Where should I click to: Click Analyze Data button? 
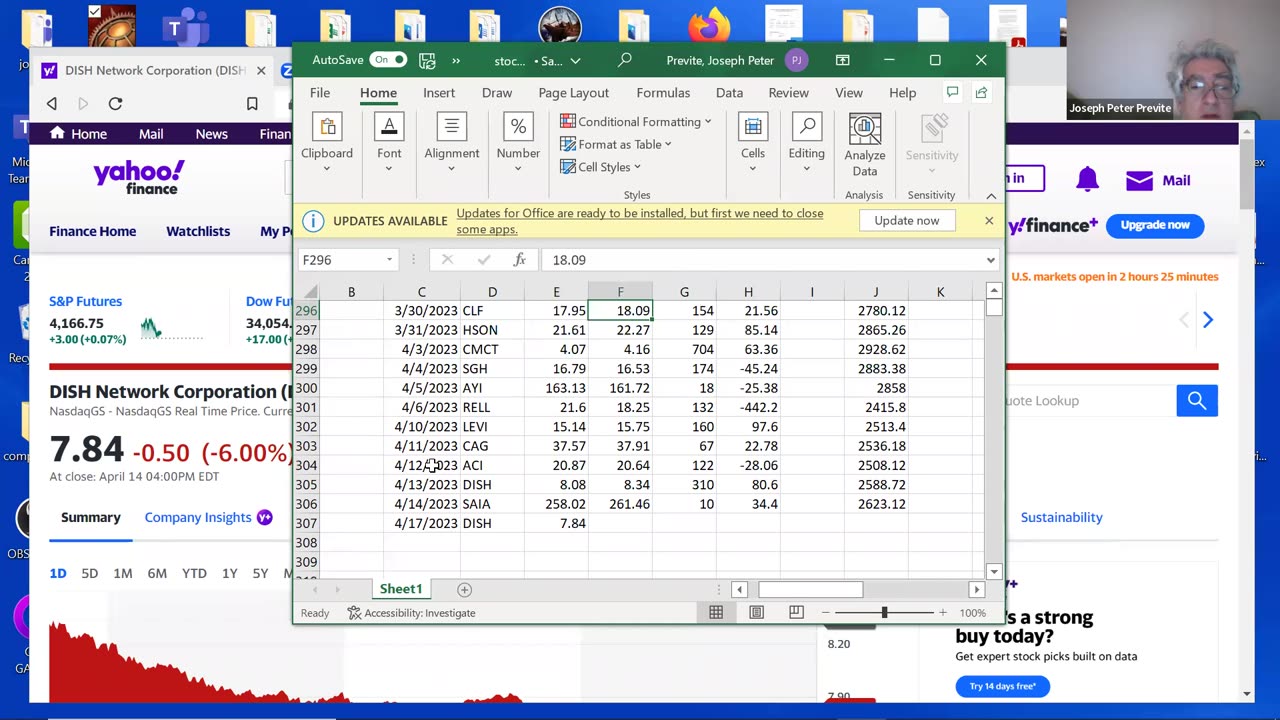coord(865,146)
